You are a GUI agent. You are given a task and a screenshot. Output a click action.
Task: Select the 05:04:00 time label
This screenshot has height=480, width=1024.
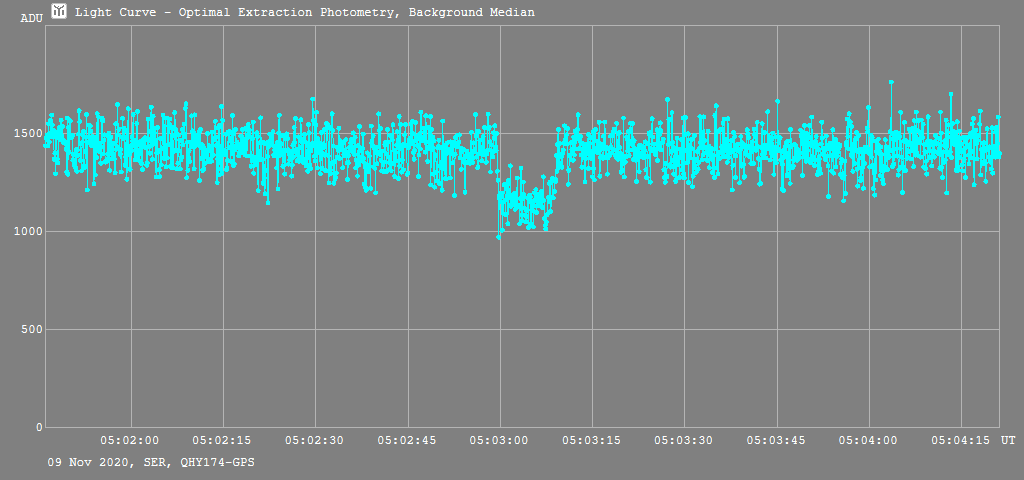coord(869,440)
